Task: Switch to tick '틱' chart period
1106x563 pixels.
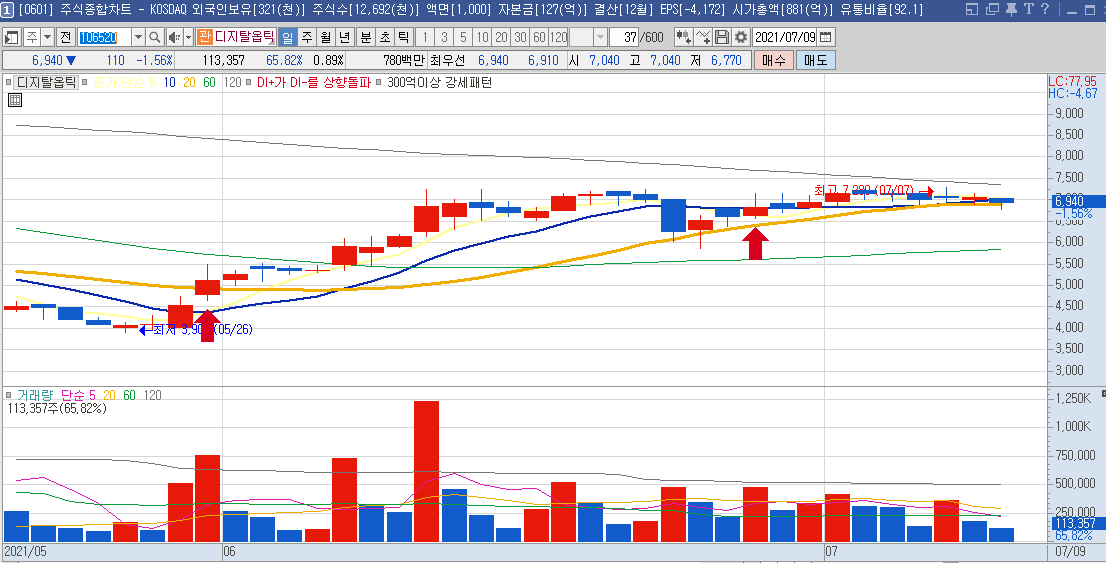Action: tap(403, 37)
